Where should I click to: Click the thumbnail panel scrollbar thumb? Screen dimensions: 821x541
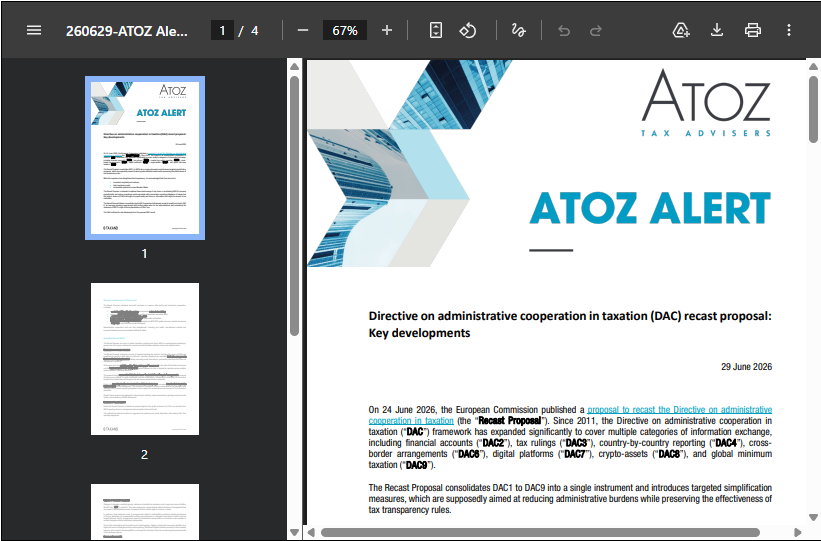[x=294, y=206]
